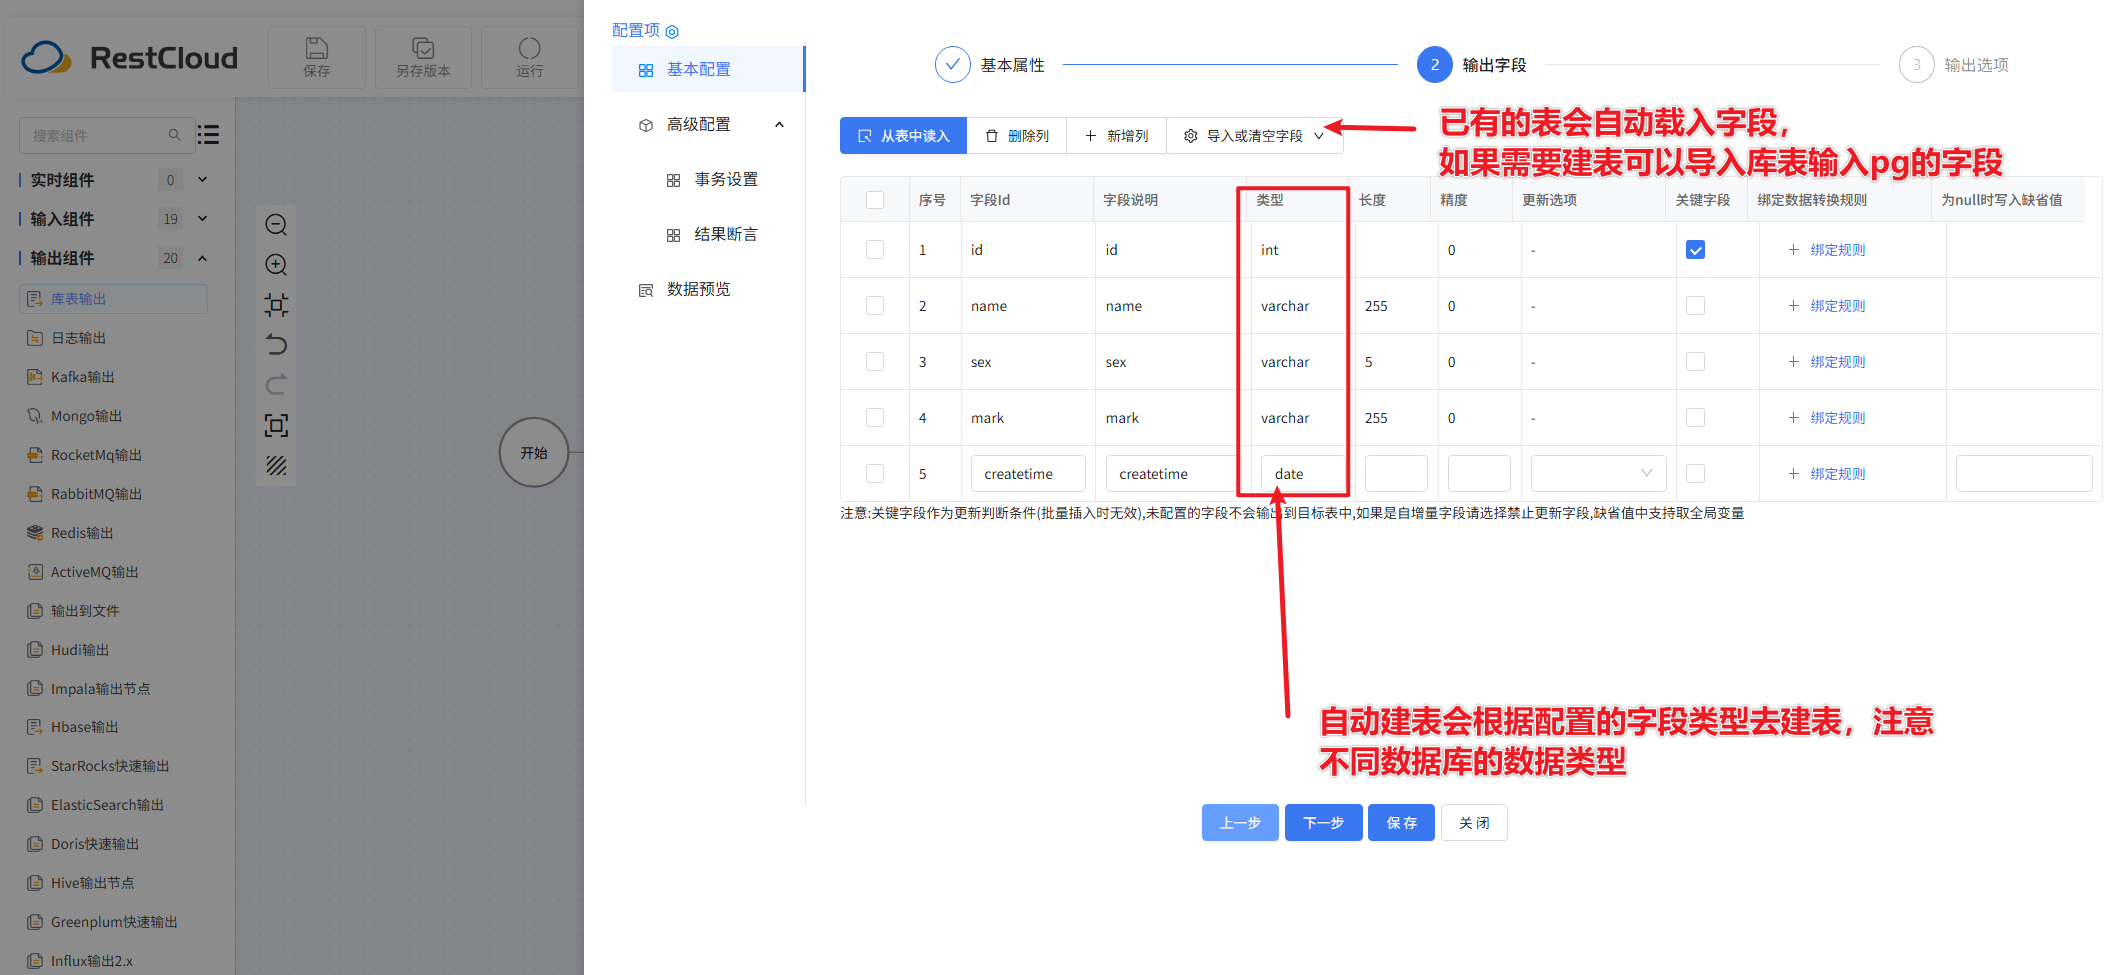The height and width of the screenshot is (975, 2109).
Task: Open the 事务设置 configuration item
Action: coord(726,179)
